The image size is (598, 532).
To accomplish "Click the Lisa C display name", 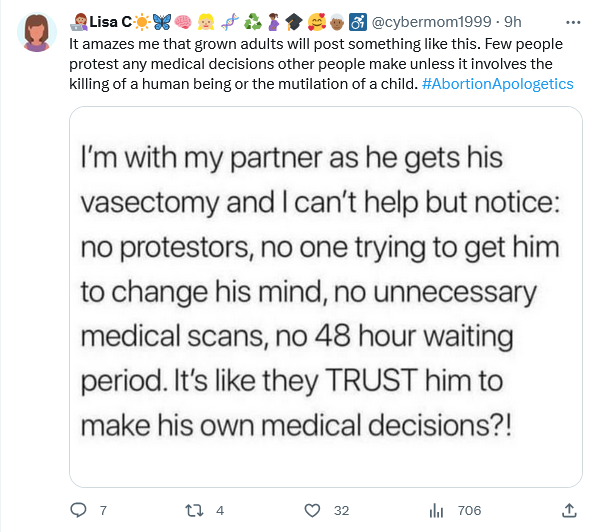I will pos(110,22).
